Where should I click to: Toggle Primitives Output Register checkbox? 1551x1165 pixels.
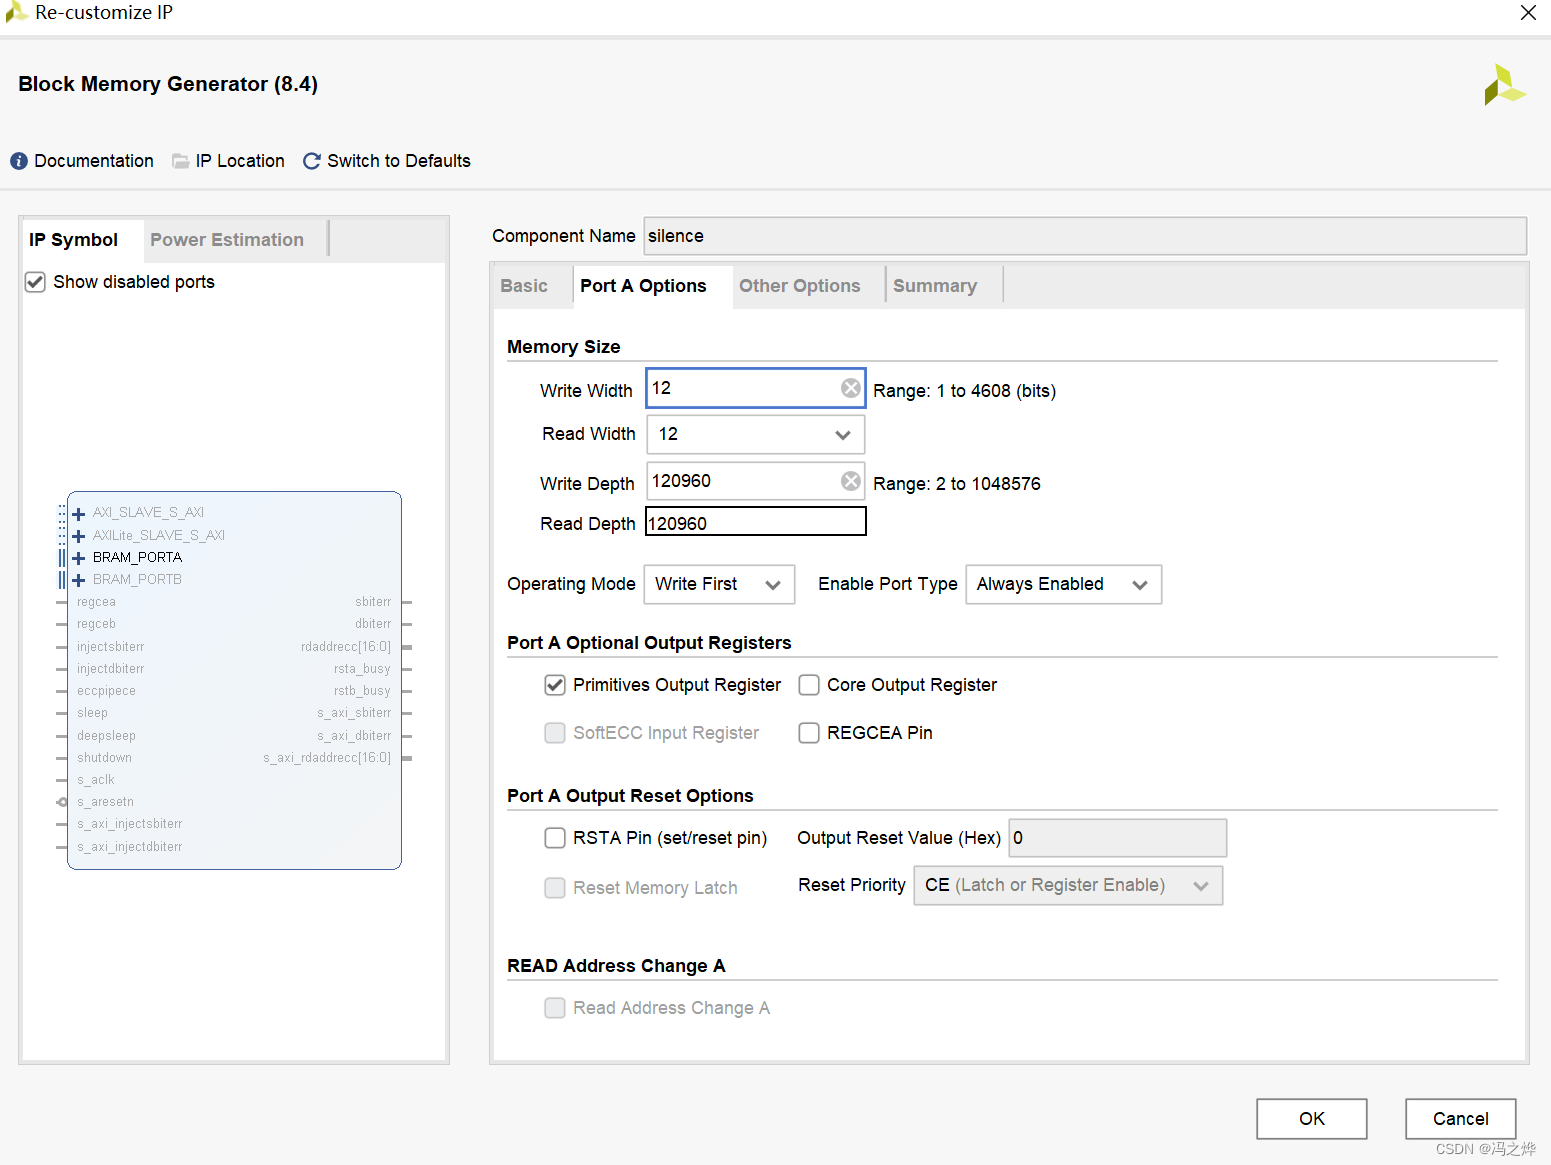(555, 685)
